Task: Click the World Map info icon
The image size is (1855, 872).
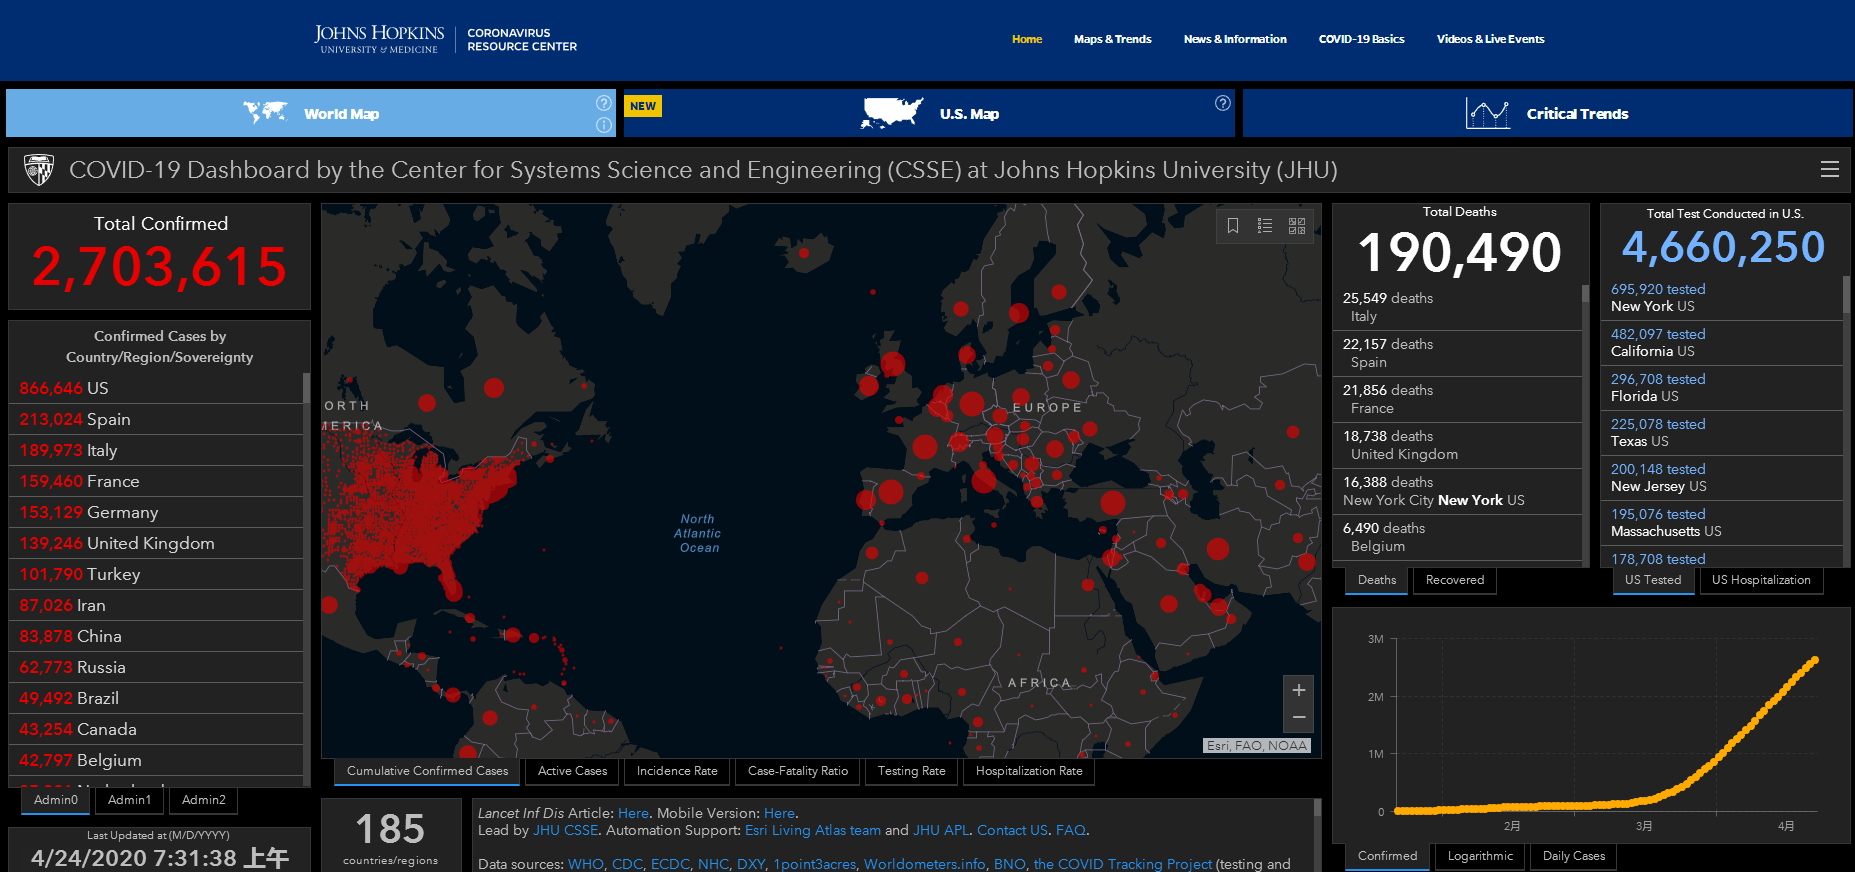Action: pos(604,125)
